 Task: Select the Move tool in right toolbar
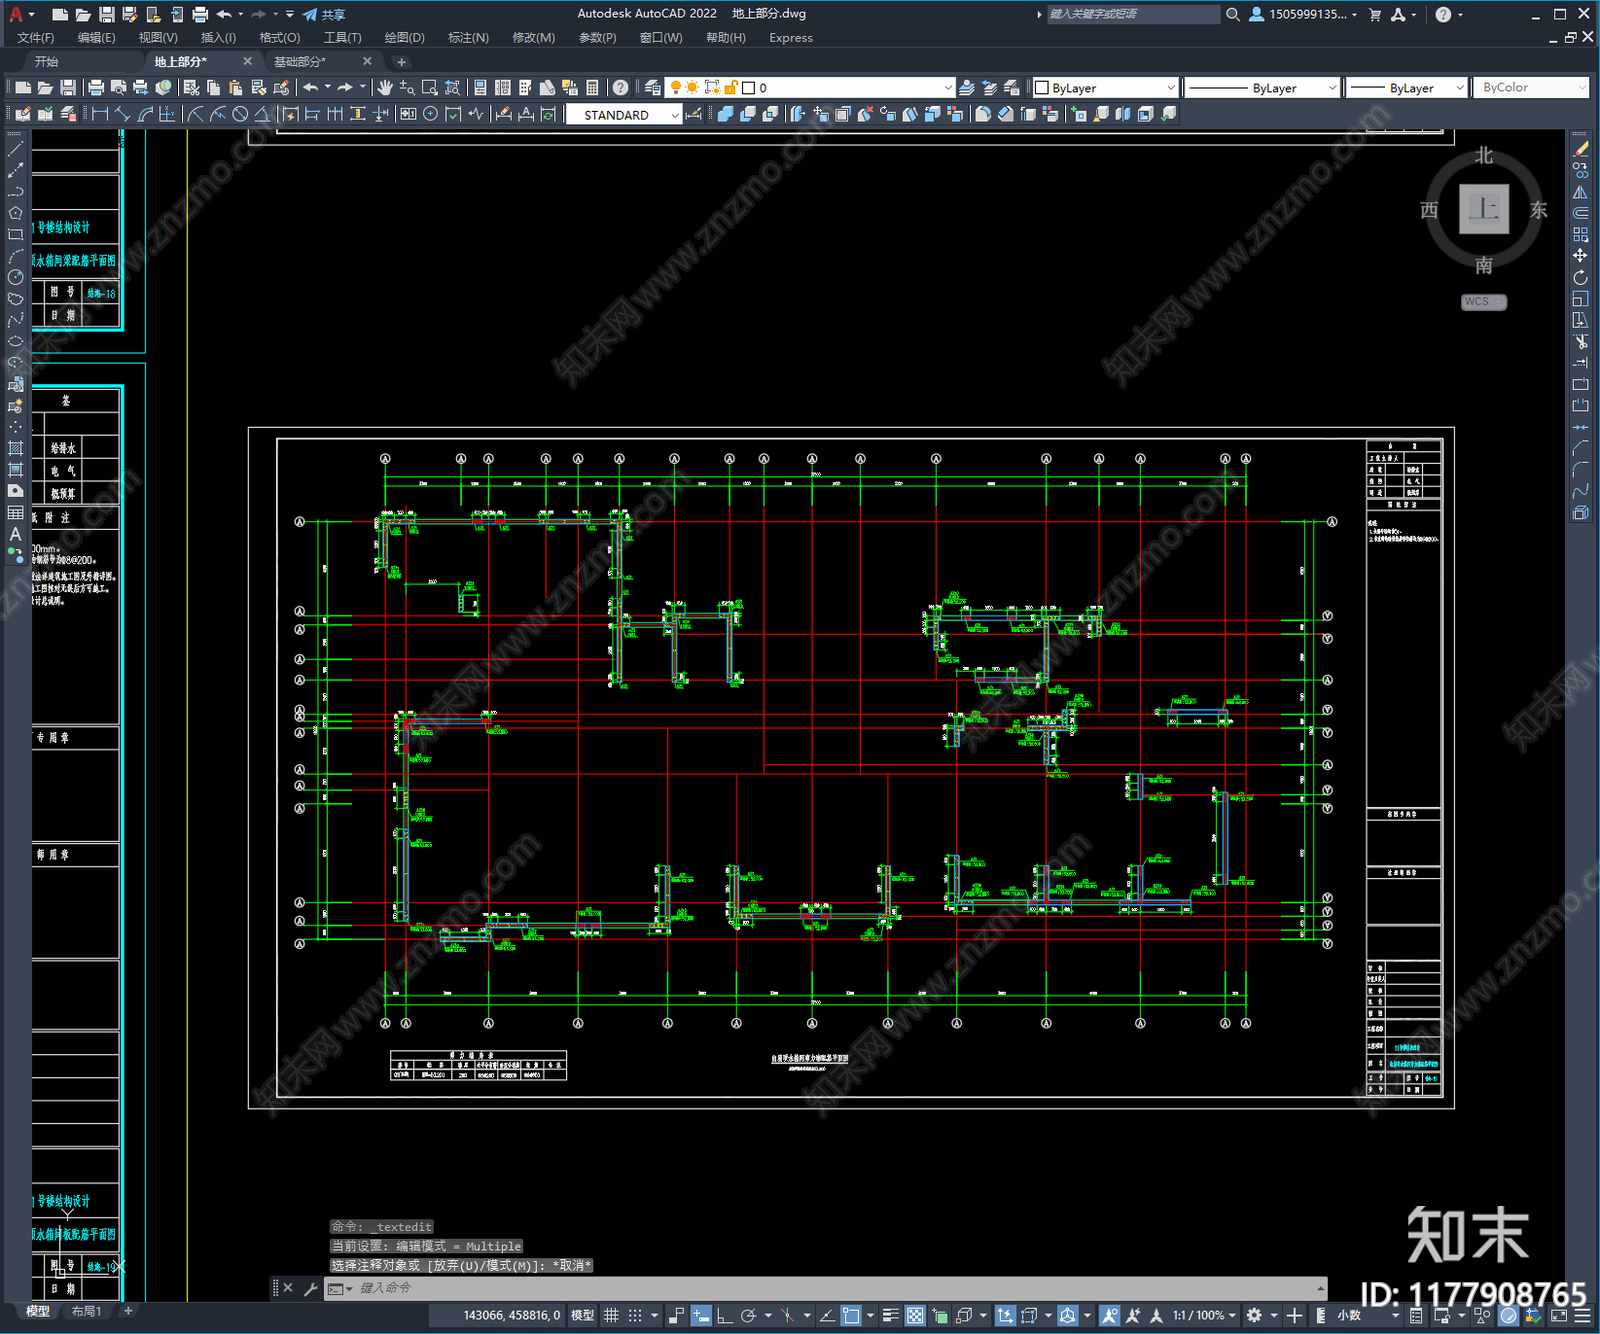click(1580, 256)
